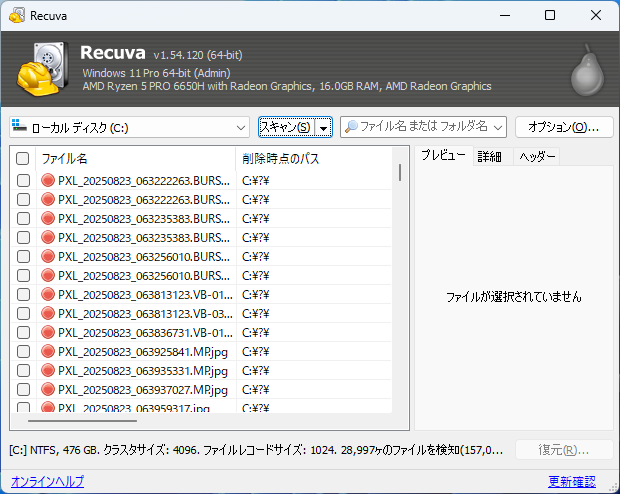Click red status icon of PXL_20250823_063937027.MP.jpg

48,389
